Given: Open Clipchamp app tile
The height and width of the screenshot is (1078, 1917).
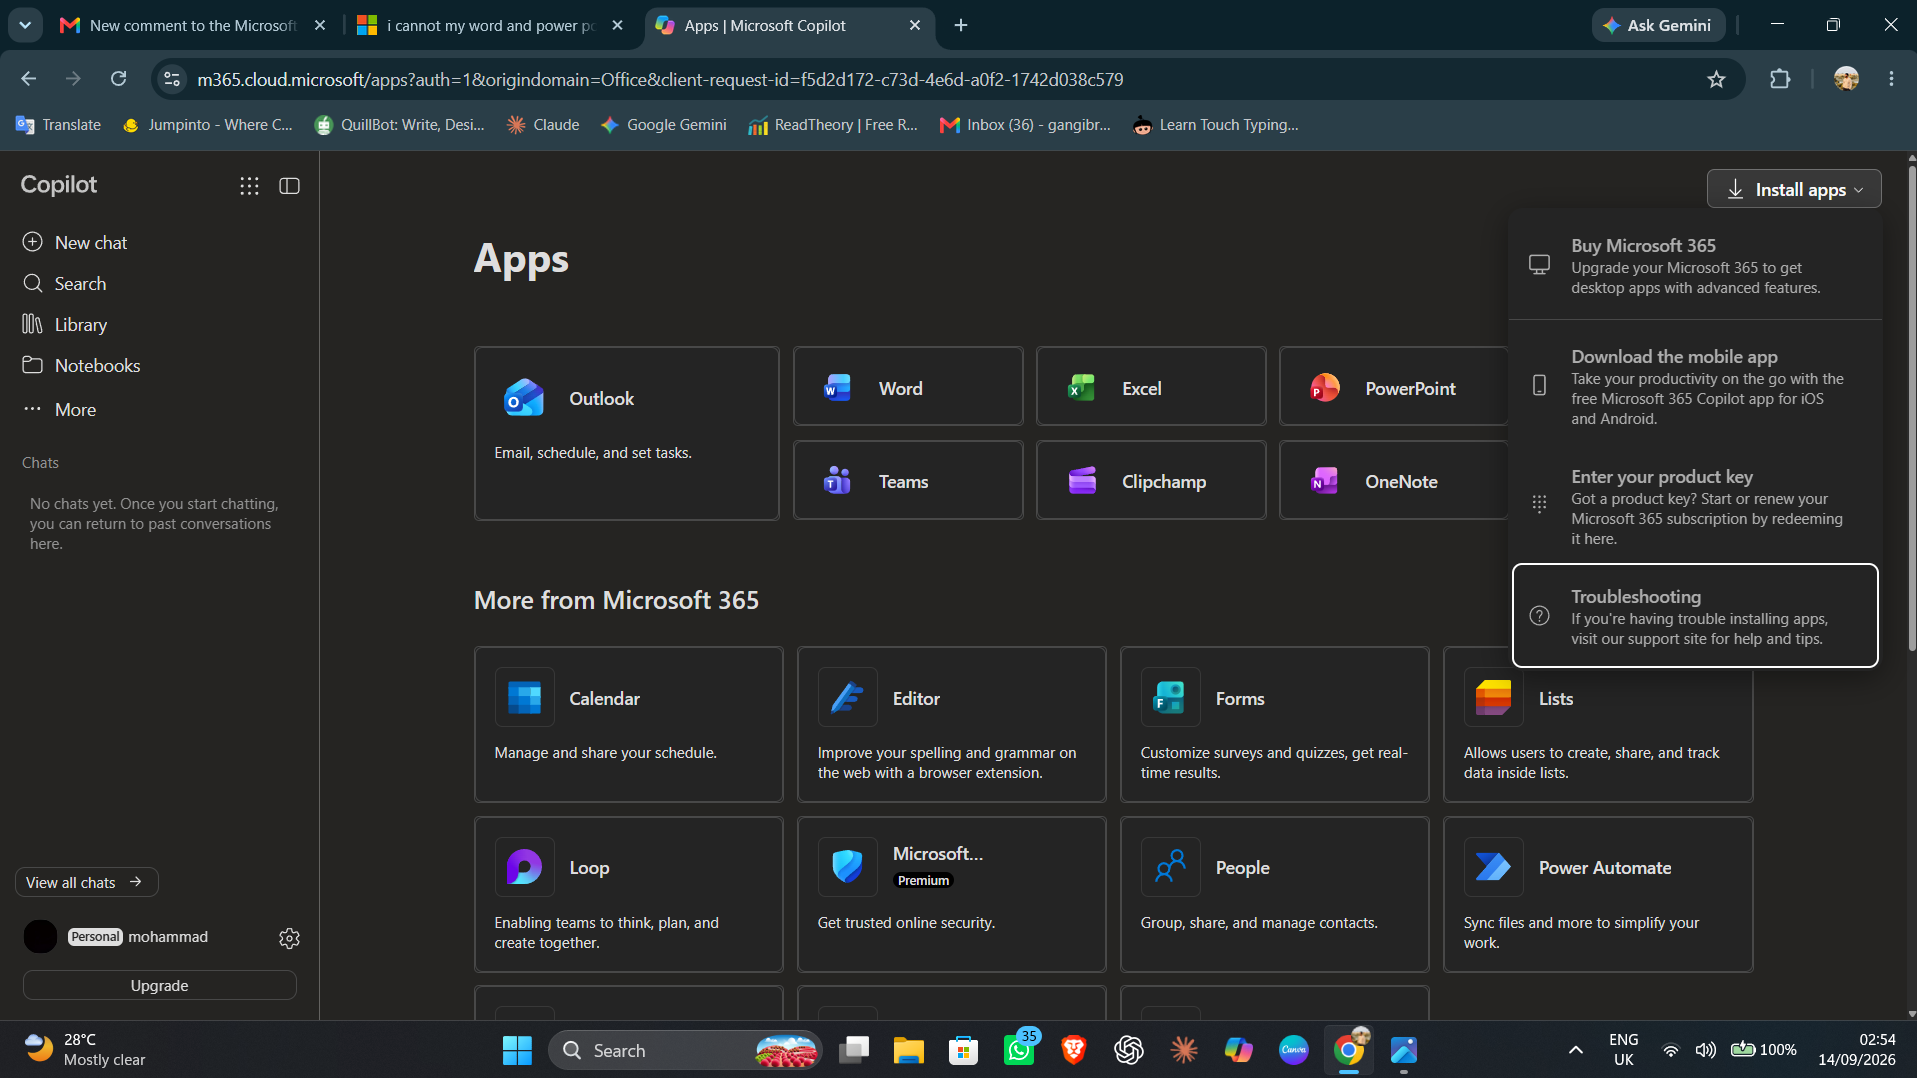Looking at the screenshot, I should [x=1151, y=480].
